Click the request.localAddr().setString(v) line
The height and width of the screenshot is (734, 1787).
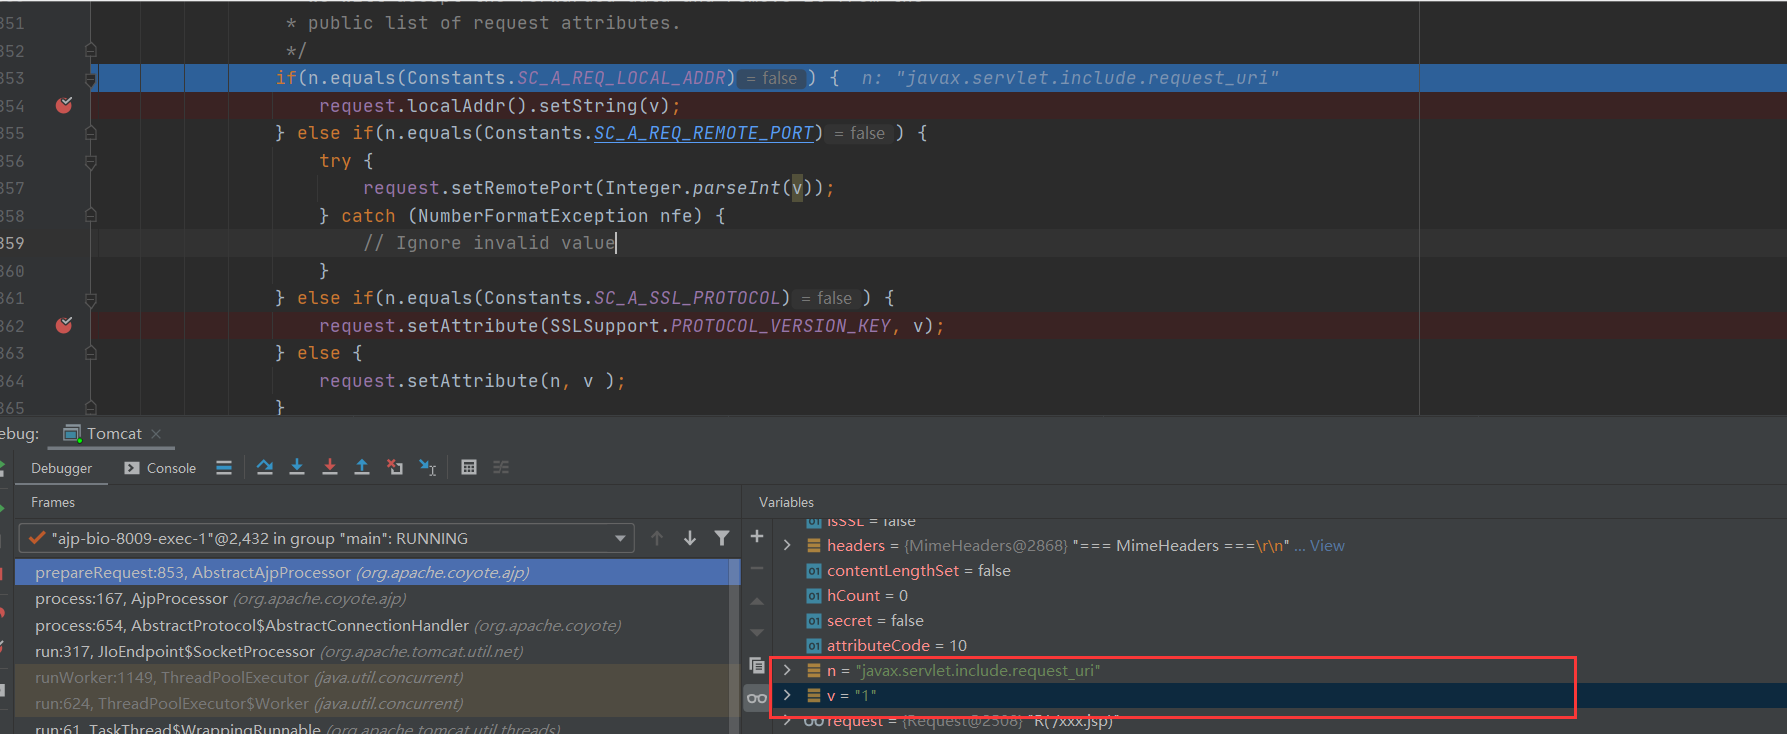(x=500, y=106)
